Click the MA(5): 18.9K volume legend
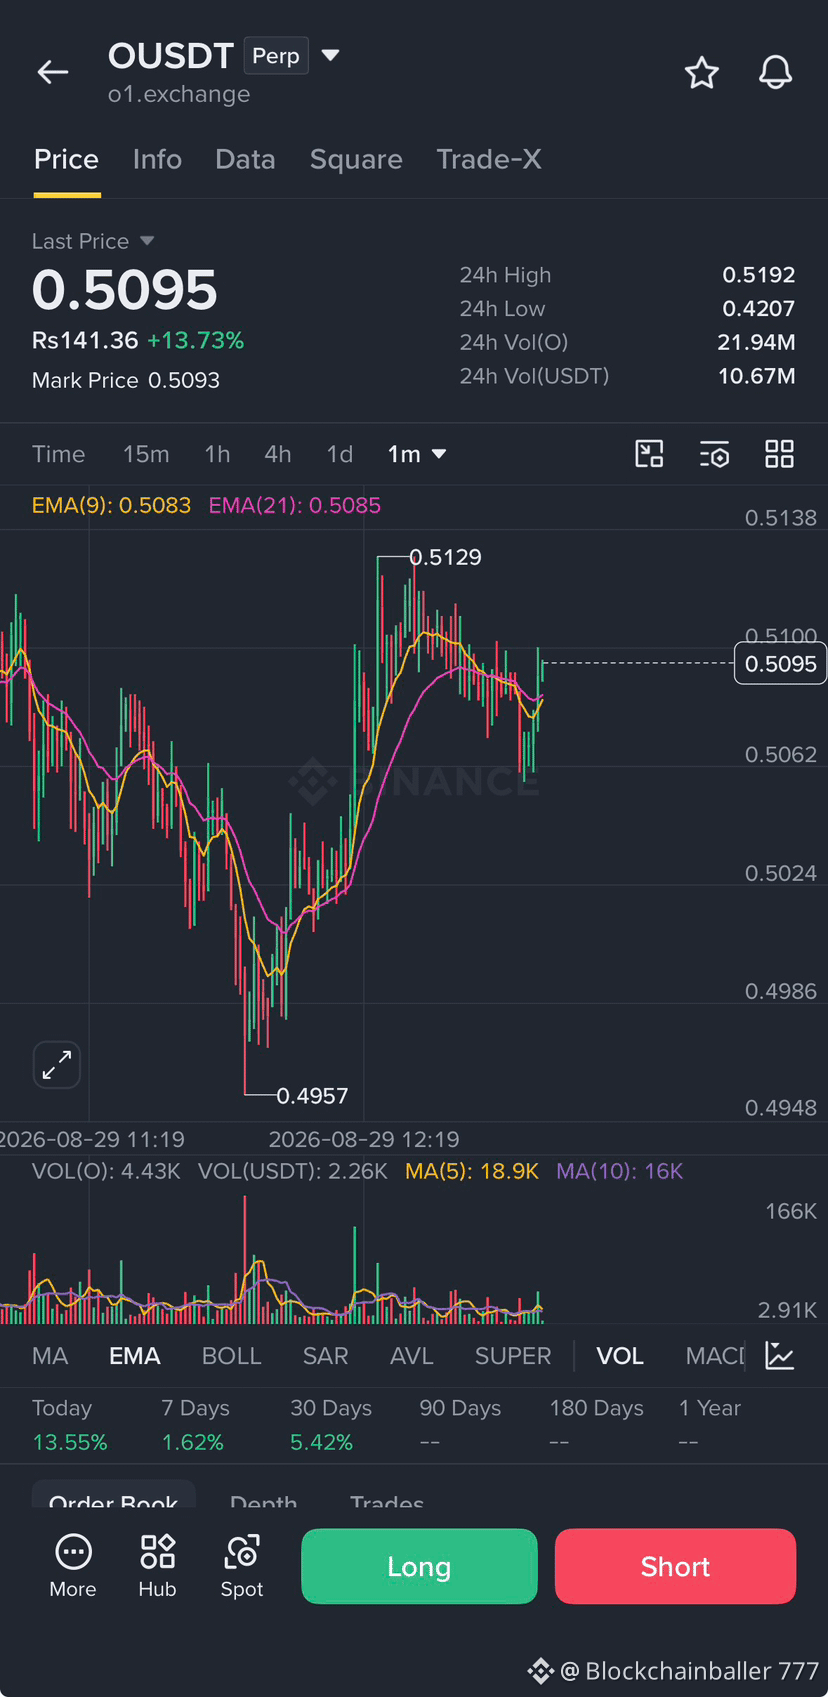 click(472, 1171)
